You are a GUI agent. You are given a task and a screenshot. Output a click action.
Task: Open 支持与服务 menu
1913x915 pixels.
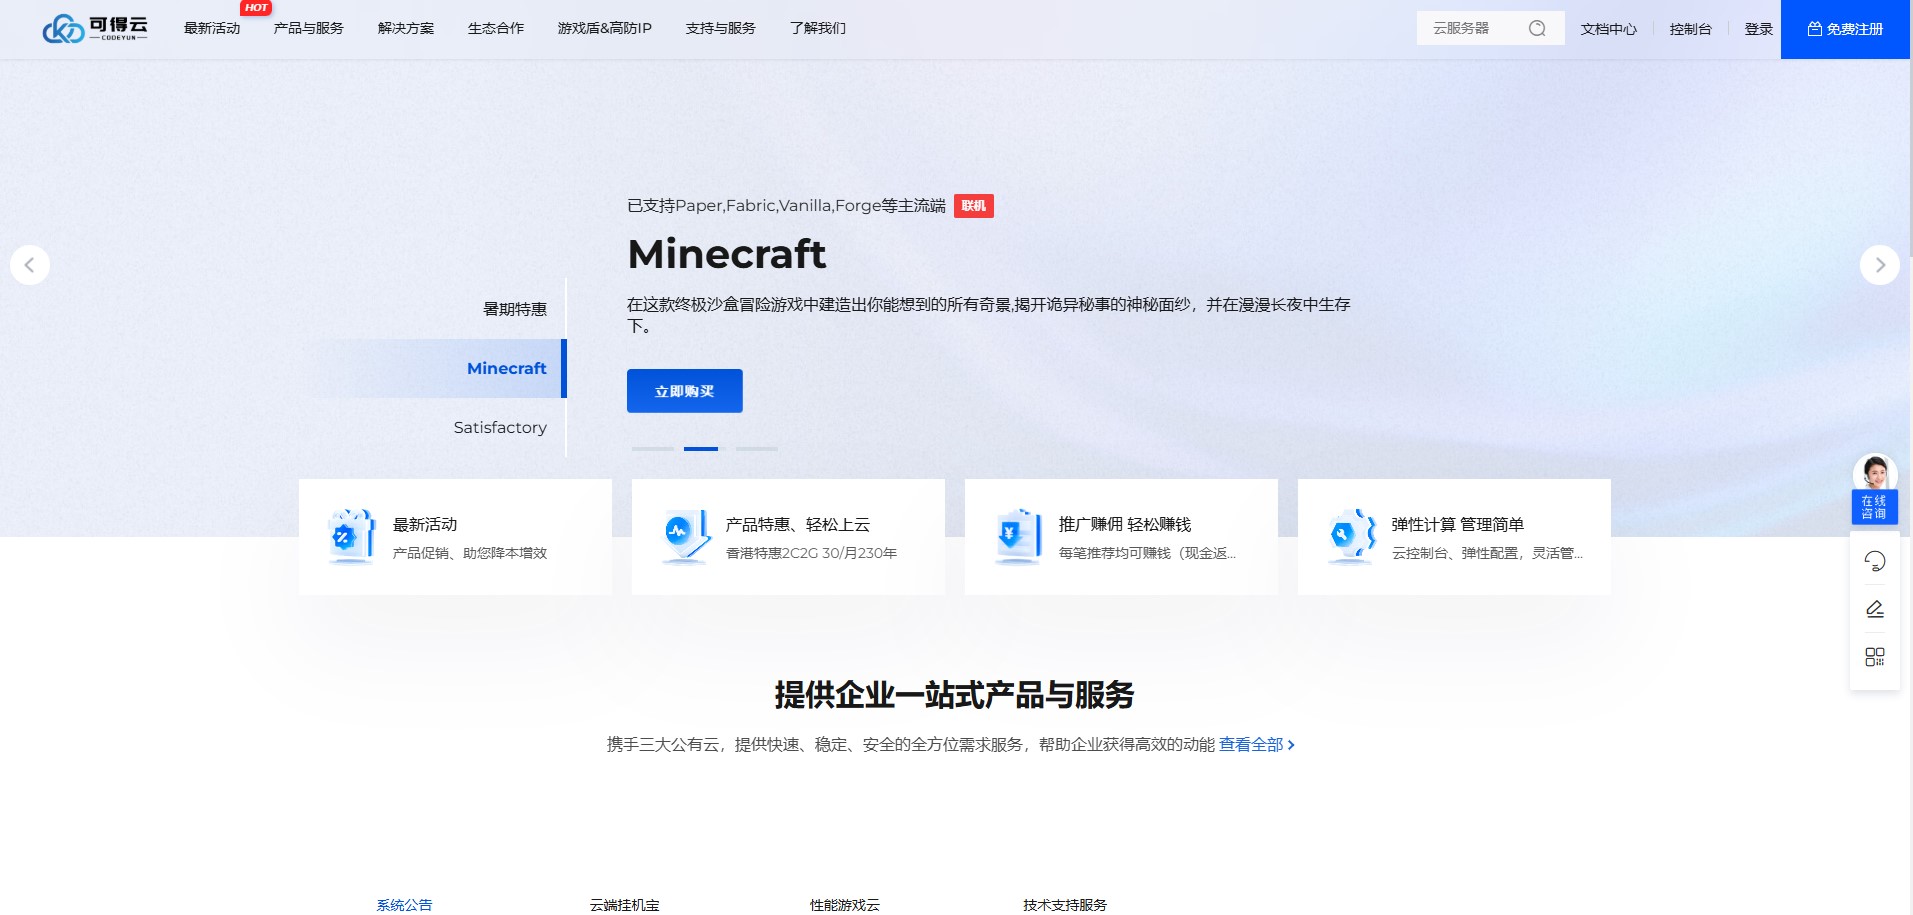[721, 29]
